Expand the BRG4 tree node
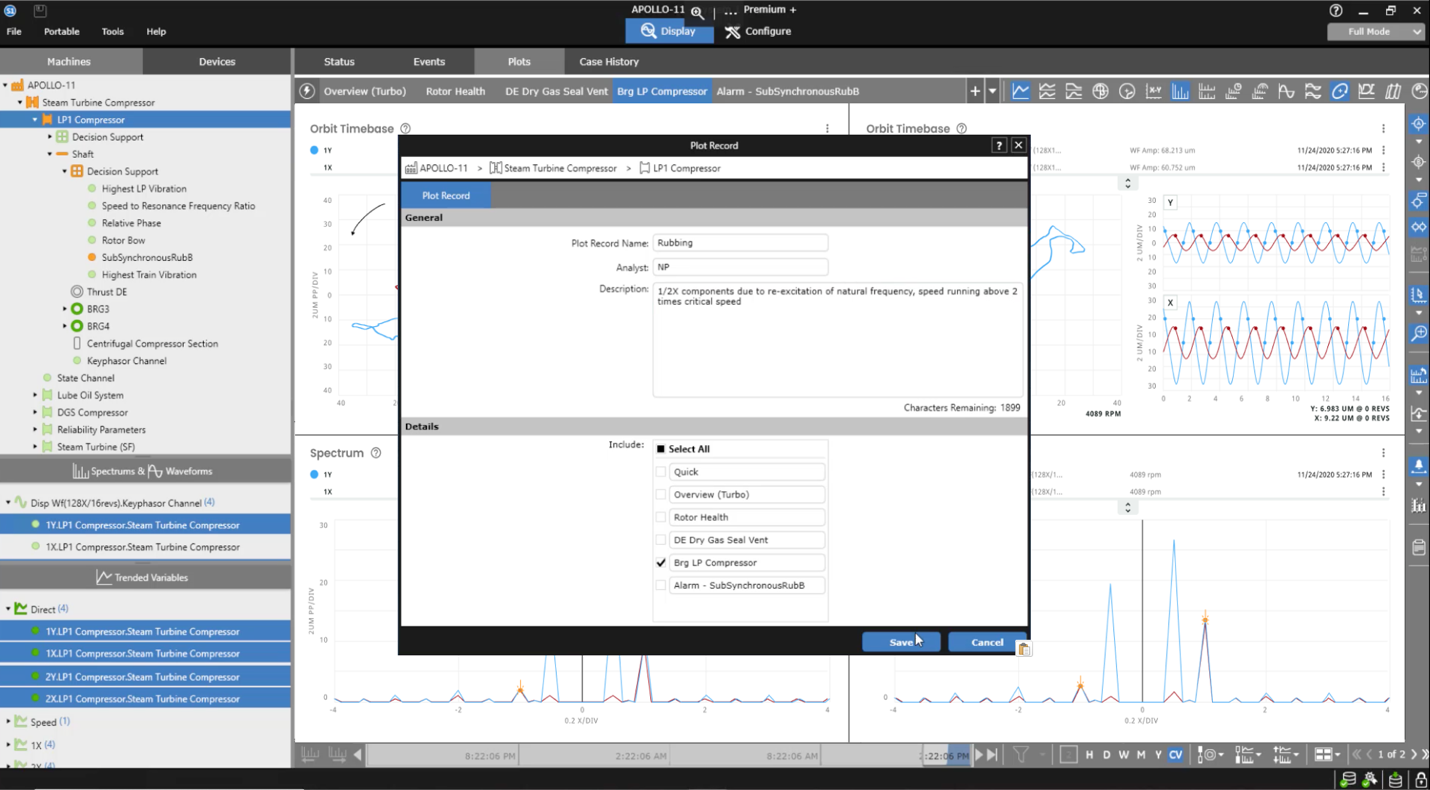Image resolution: width=1430 pixels, height=790 pixels. tap(65, 326)
